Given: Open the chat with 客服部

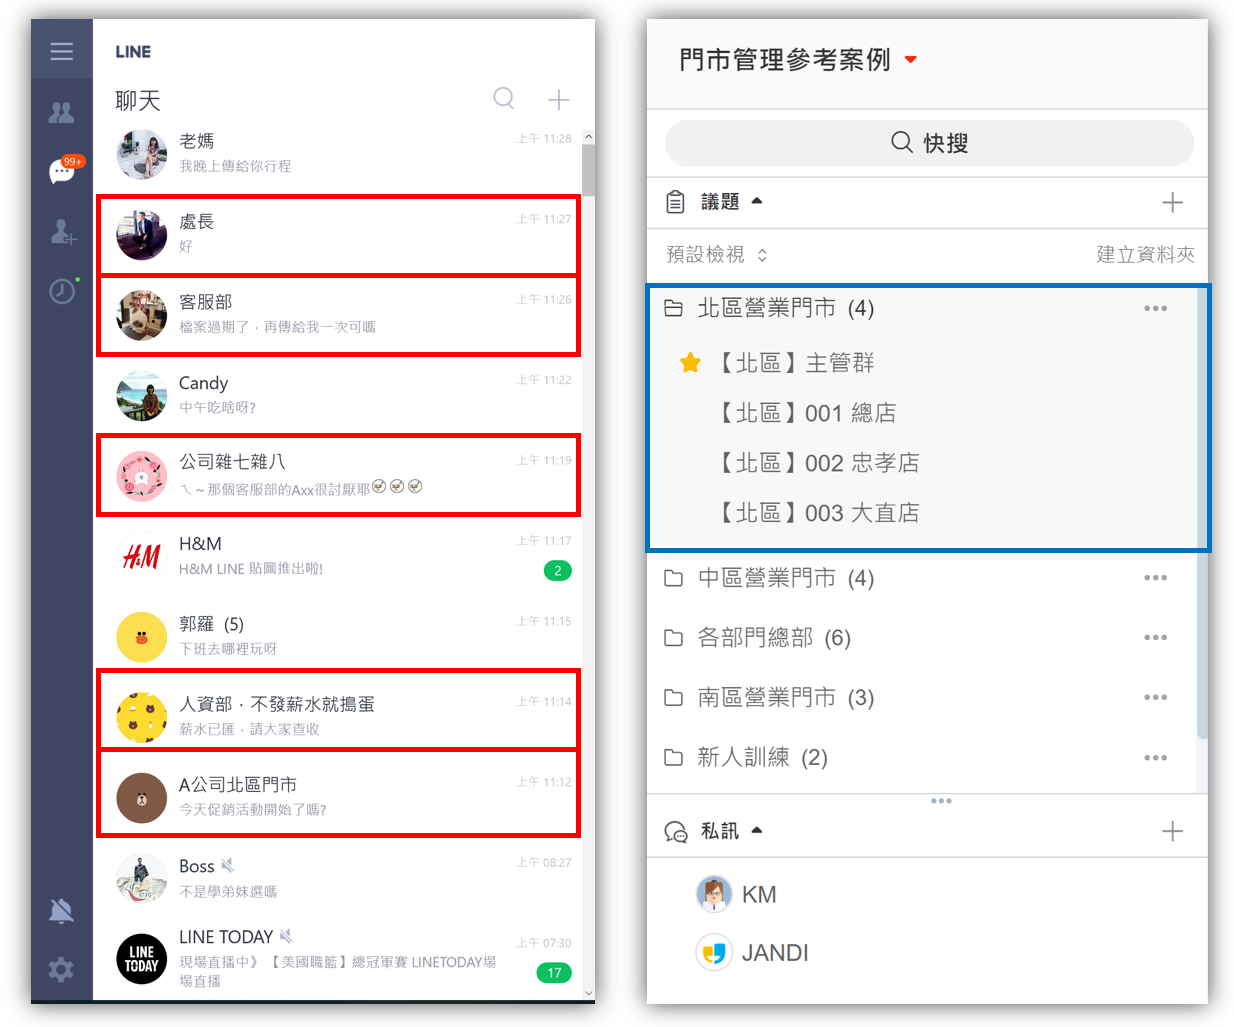Looking at the screenshot, I should (x=338, y=315).
